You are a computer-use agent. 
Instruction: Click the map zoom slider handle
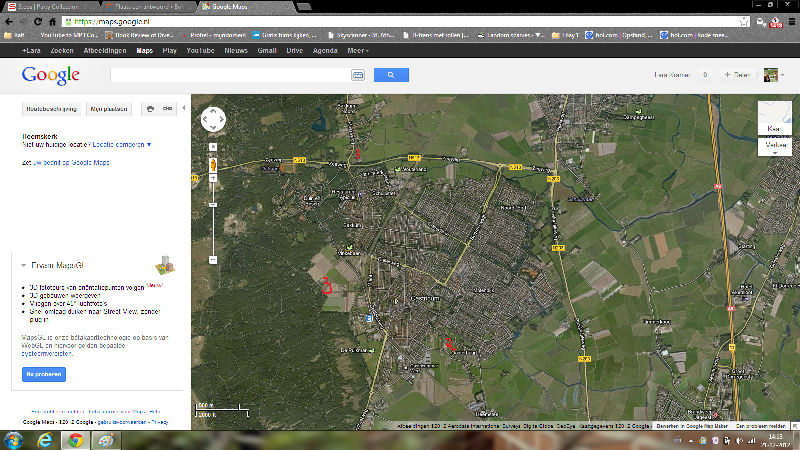[213, 205]
